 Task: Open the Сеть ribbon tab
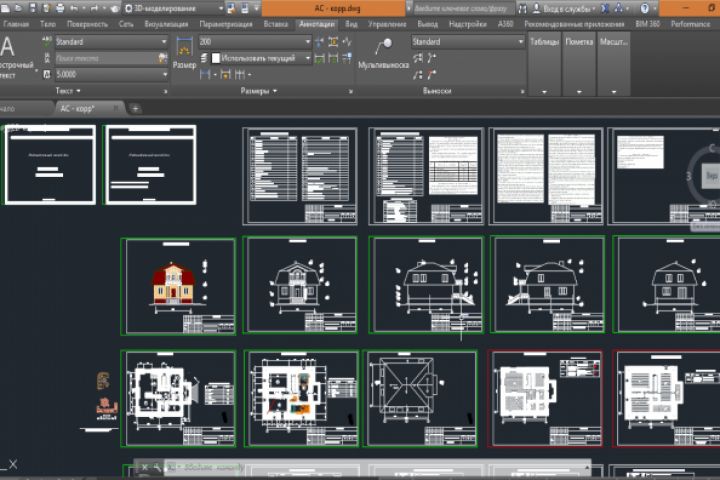pos(126,24)
